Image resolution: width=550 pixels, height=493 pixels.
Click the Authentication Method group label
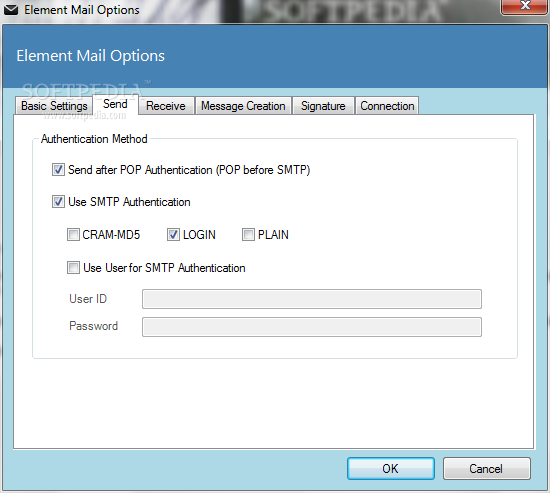pos(94,139)
